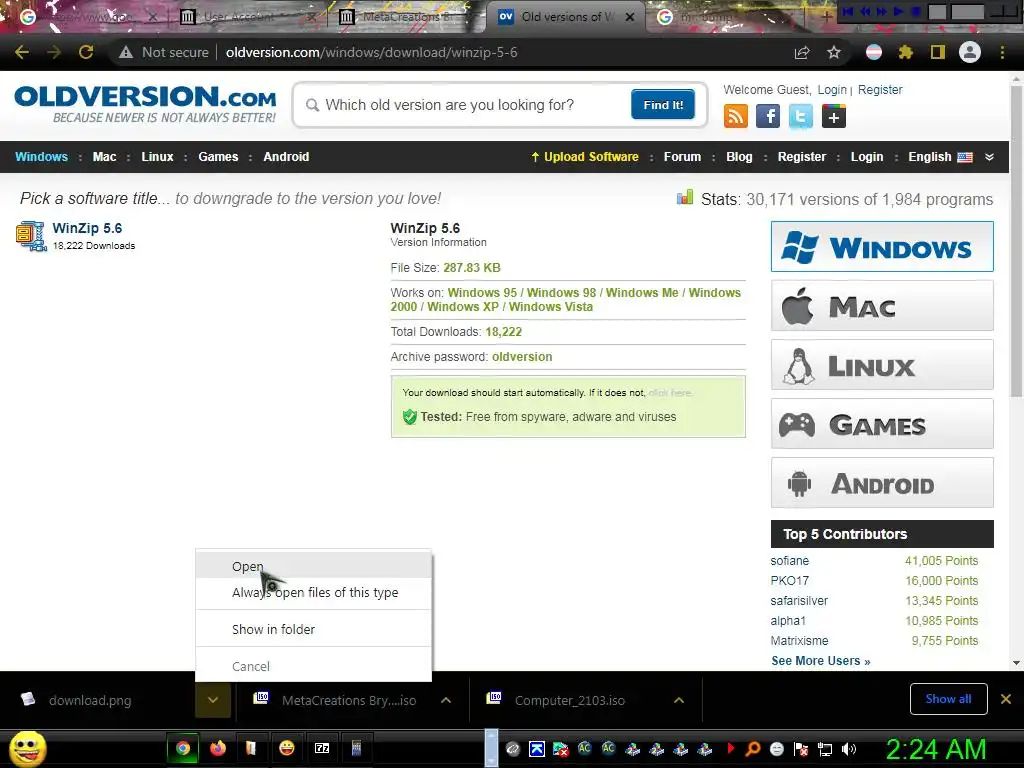The image size is (1024, 768).
Task: Click the Windows logo category banner
Action: pyautogui.click(x=882, y=247)
